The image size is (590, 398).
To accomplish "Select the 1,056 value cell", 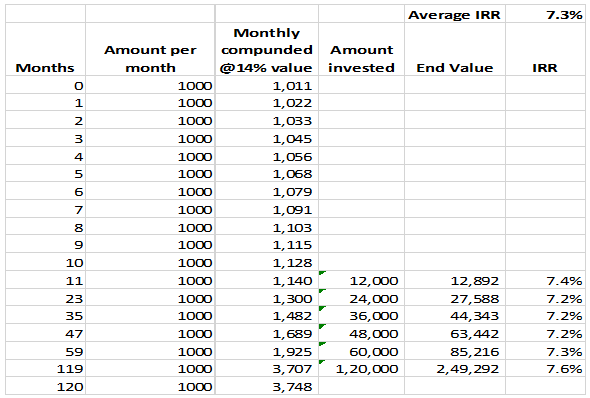I will tap(267, 156).
